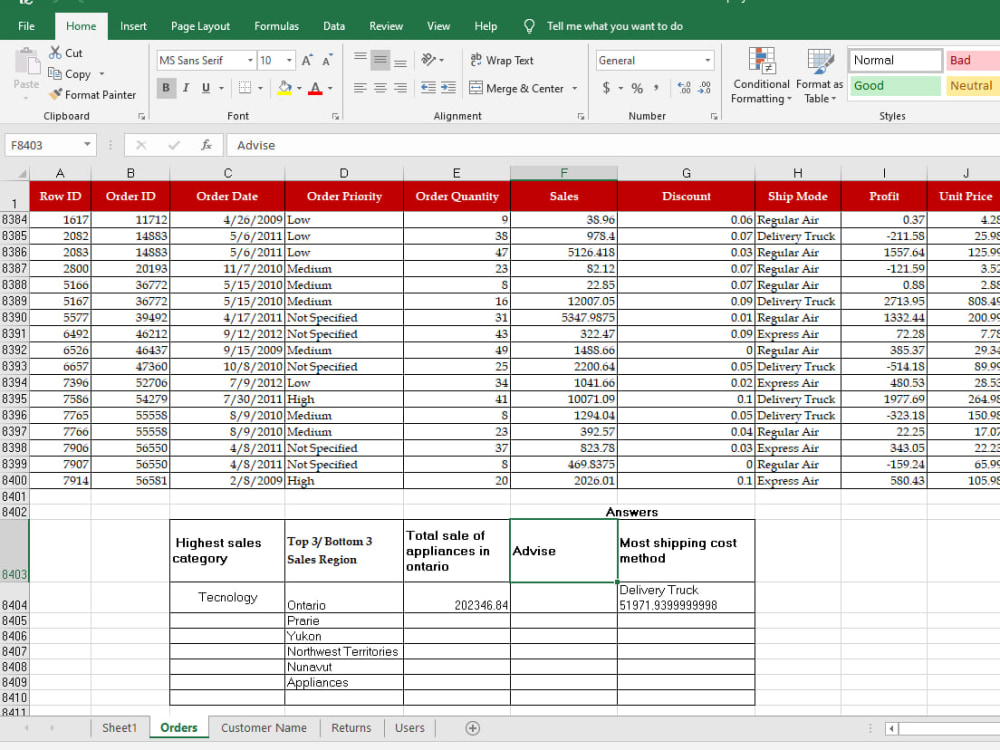Apply the Good cell style
Image resolution: width=1000 pixels, height=750 pixels.
coord(895,85)
